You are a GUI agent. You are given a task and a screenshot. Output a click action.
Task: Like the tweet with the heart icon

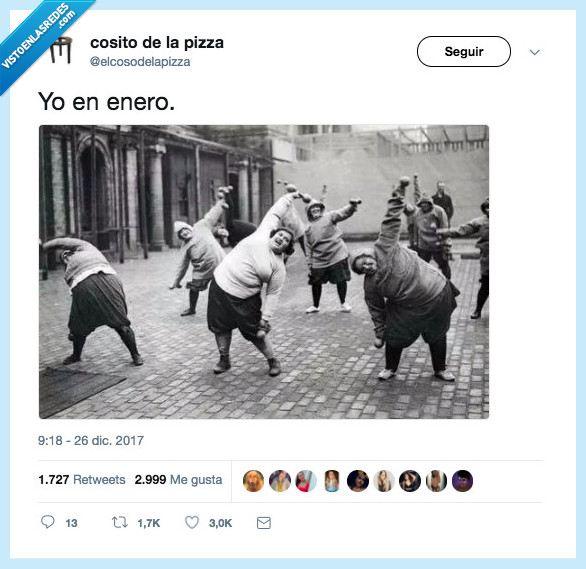[x=192, y=522]
